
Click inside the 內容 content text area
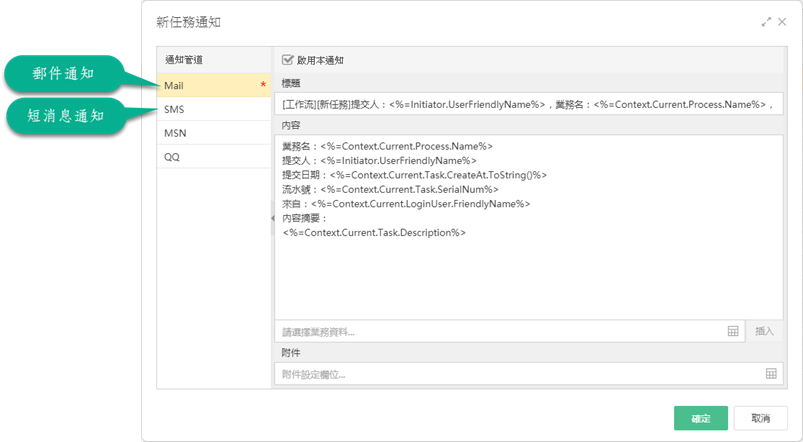529,227
